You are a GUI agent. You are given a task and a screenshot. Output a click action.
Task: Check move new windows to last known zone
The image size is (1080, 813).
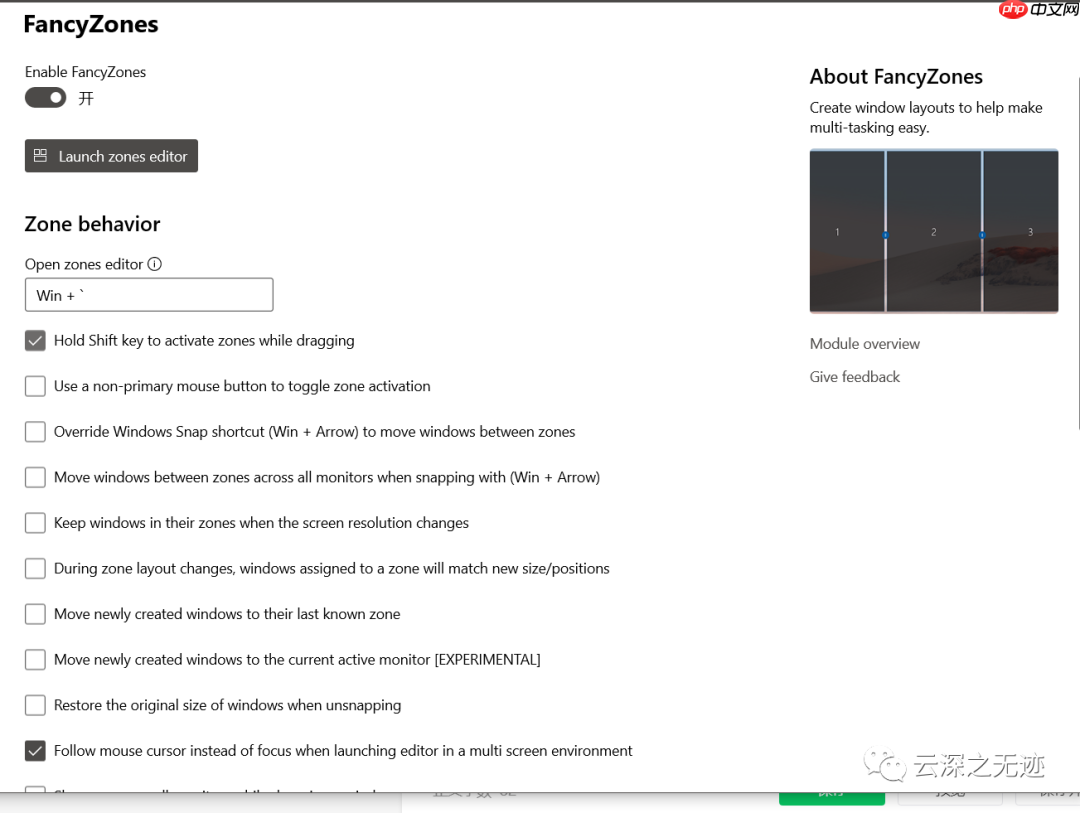pyautogui.click(x=35, y=614)
